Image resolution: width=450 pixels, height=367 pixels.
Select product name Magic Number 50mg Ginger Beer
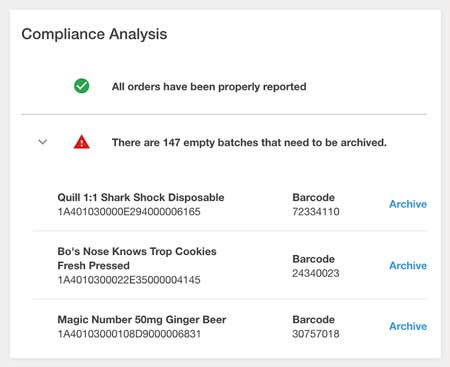coord(142,320)
